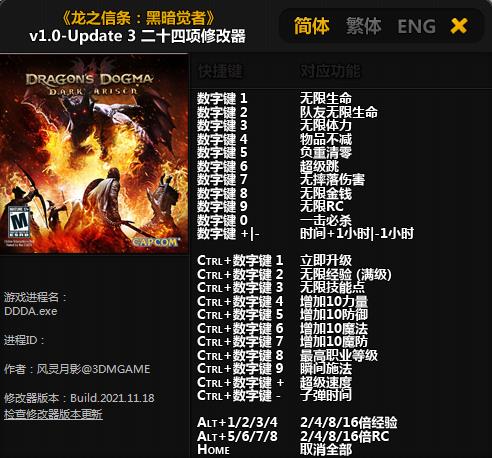Switch language to 繁体
Screen dimensions: 492x458
(x=364, y=26)
